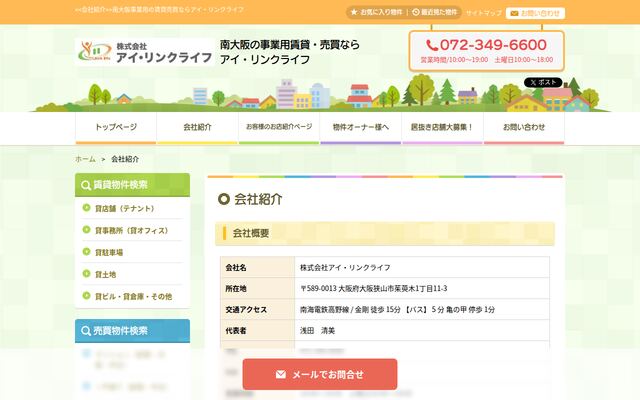Click the 代表者 table label
The width and height of the screenshot is (640, 400).
click(236, 331)
